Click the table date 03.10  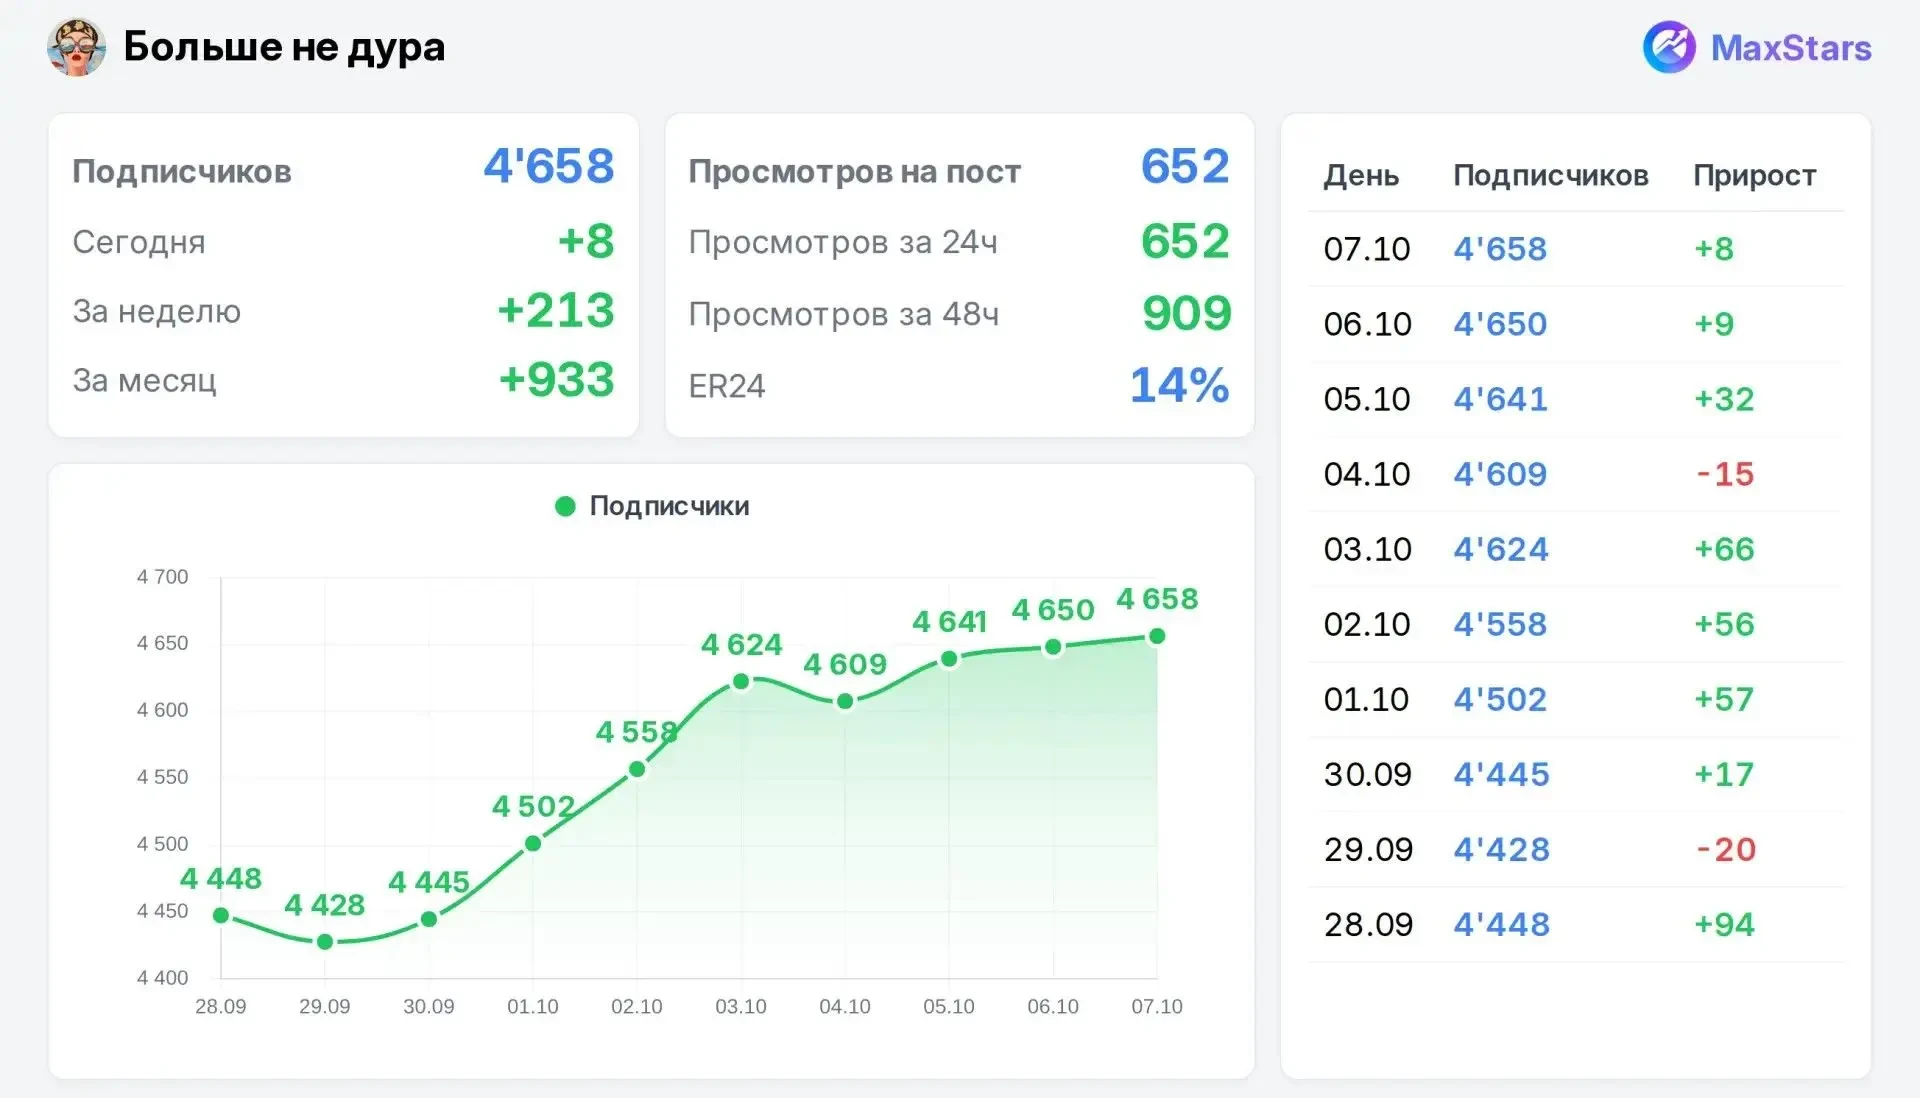pos(1367,548)
